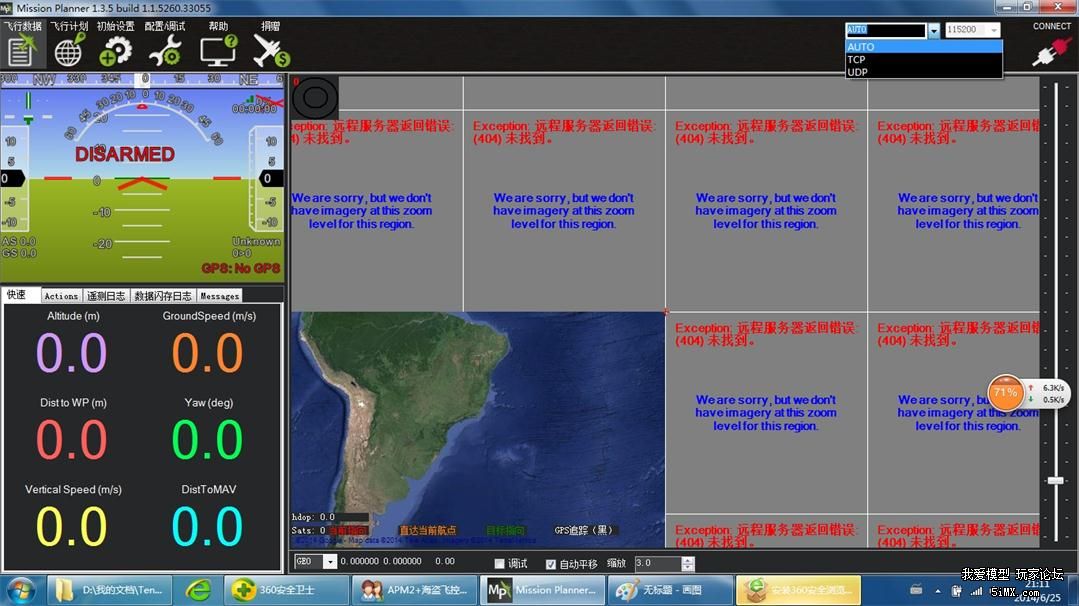Click the Altitude (m) value 0.0

pos(72,354)
